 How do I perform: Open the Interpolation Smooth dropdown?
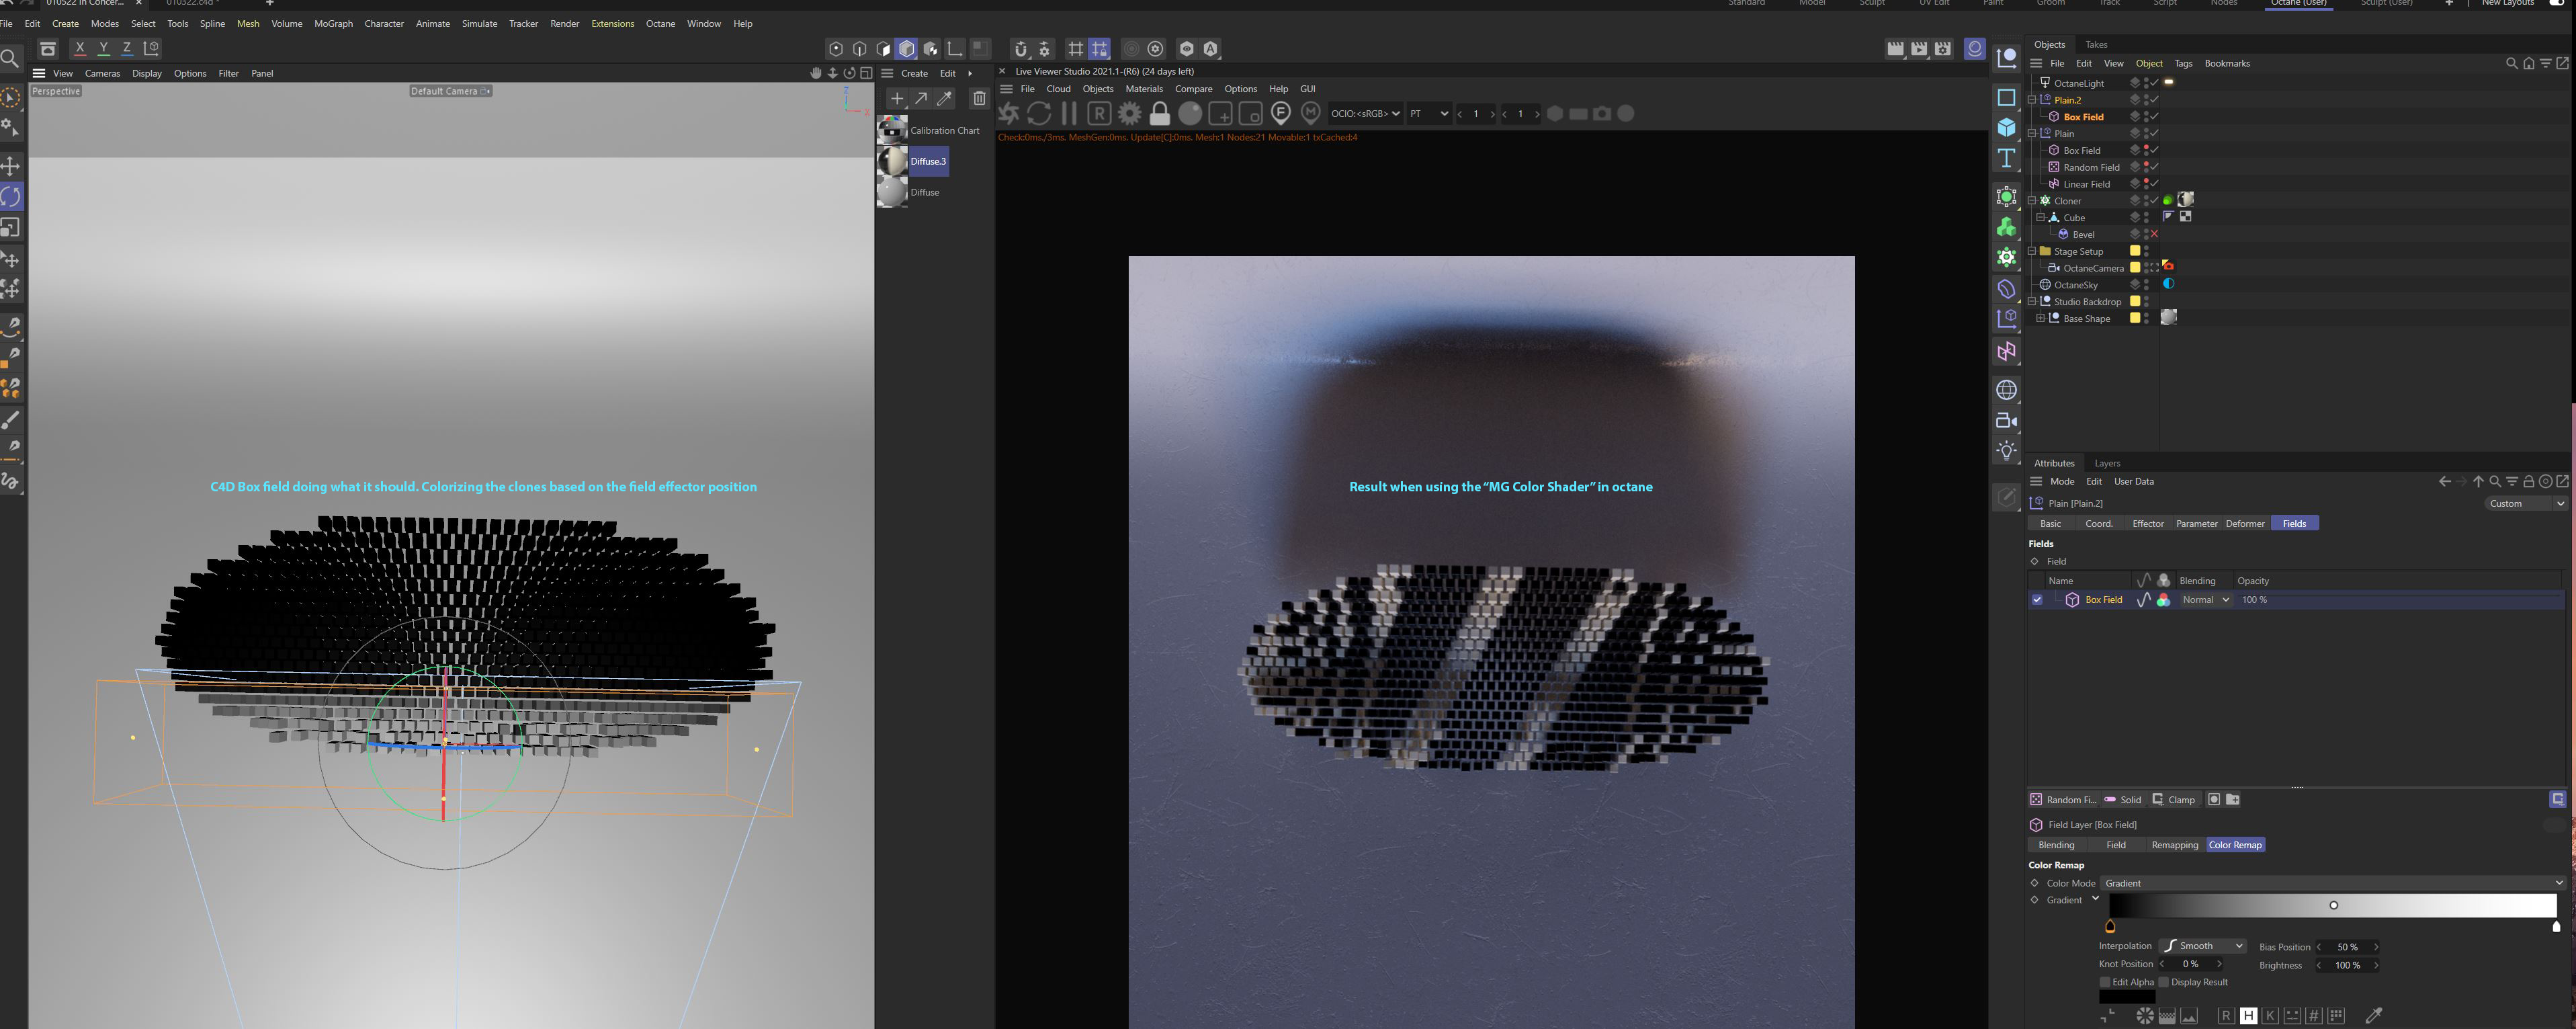point(2204,946)
